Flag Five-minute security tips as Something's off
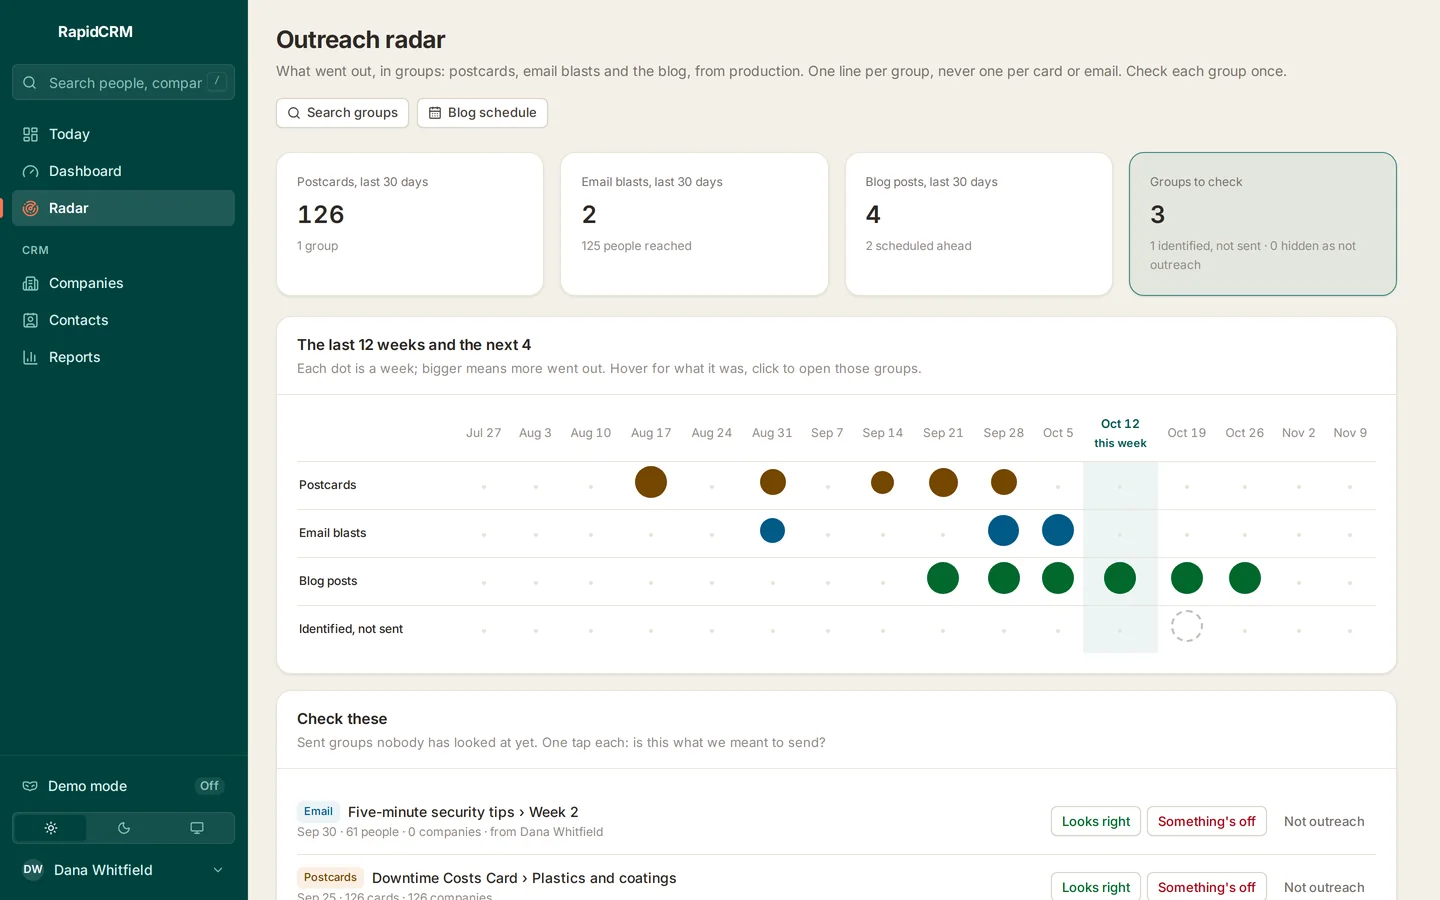The width and height of the screenshot is (1440, 900). [x=1206, y=821]
